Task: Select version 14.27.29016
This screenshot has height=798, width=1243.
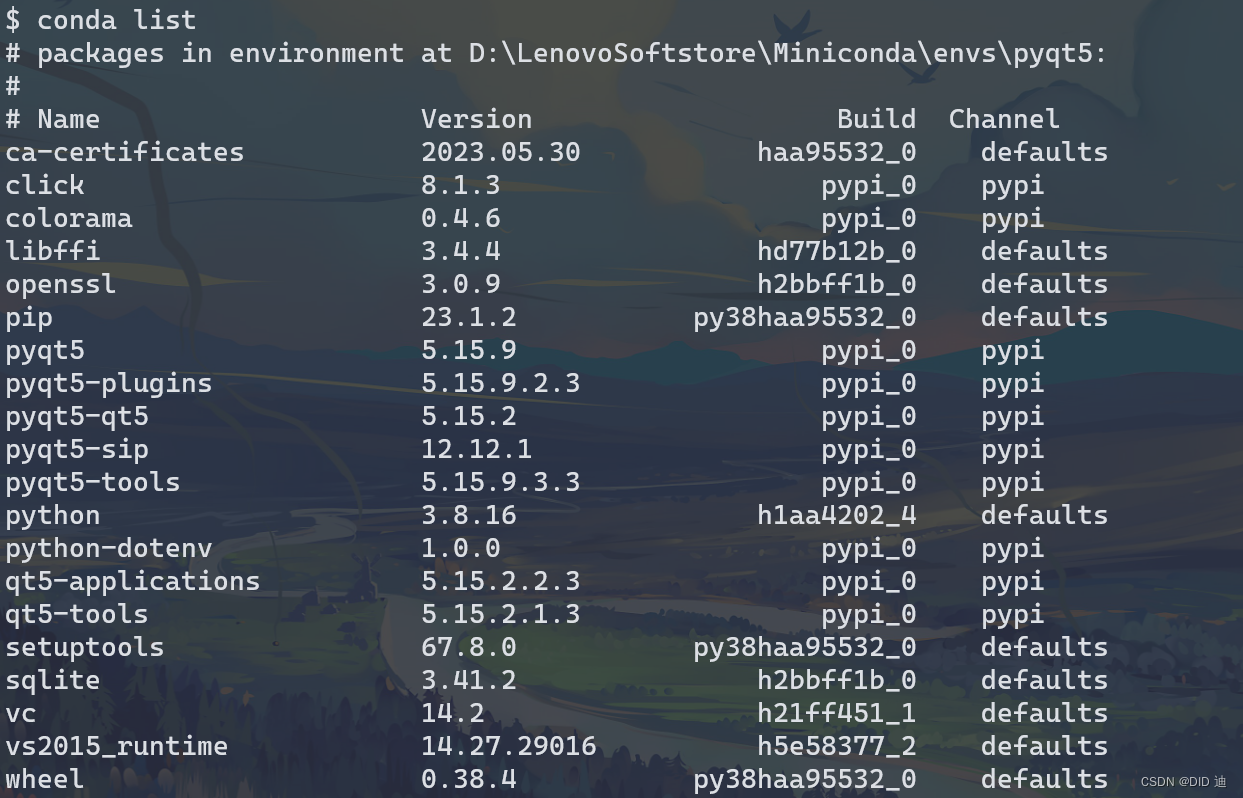Action: [509, 745]
